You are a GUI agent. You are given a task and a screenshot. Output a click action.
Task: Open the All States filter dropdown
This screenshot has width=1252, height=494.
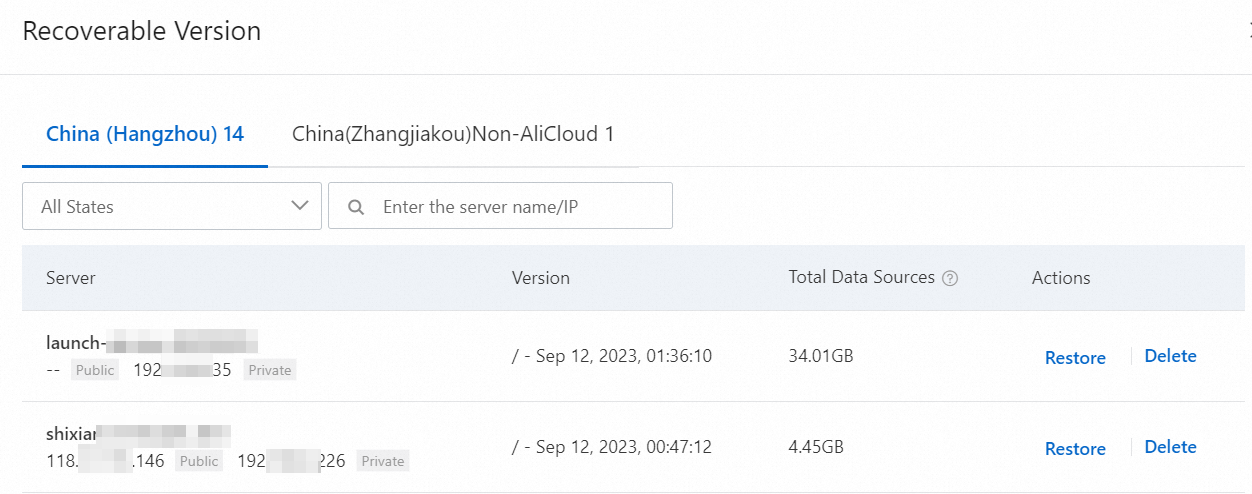point(172,206)
